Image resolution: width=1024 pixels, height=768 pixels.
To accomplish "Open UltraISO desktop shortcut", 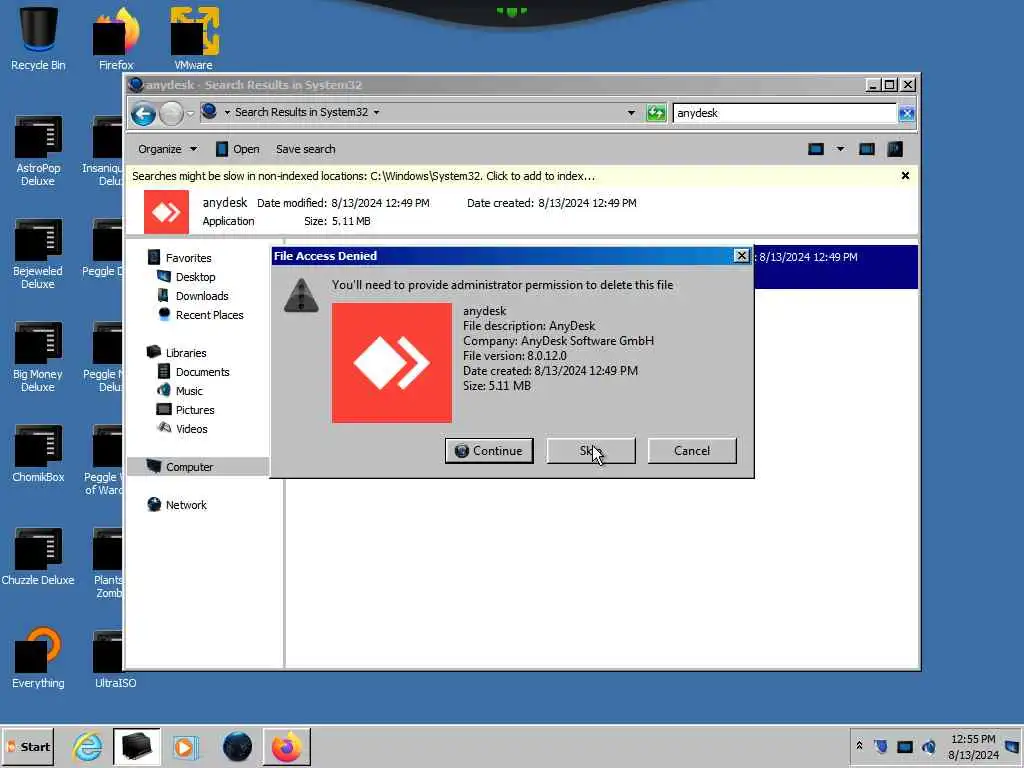I will [x=116, y=660].
